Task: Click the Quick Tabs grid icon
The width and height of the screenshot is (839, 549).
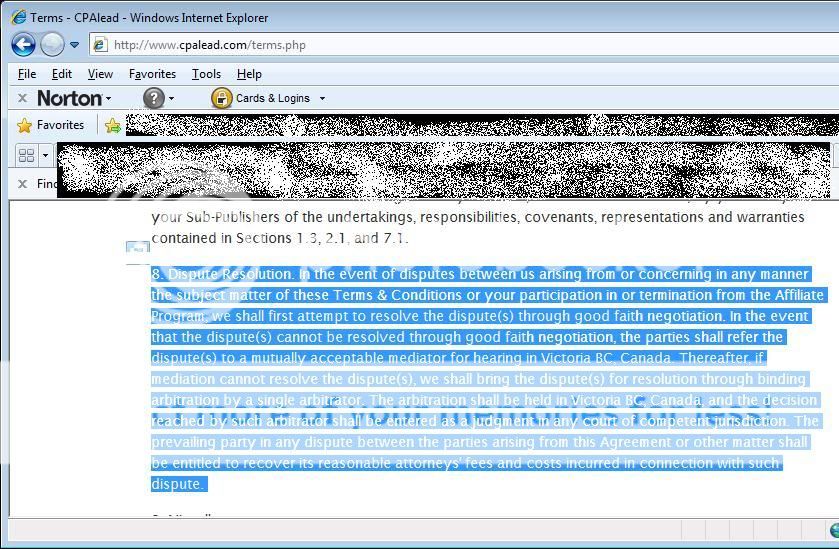Action: coord(27,156)
